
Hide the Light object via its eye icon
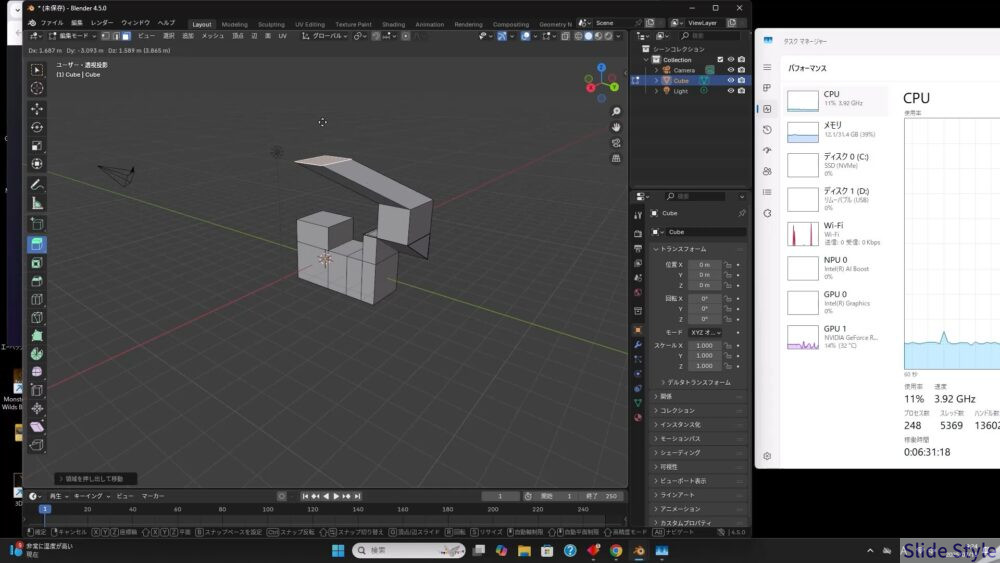(x=731, y=91)
